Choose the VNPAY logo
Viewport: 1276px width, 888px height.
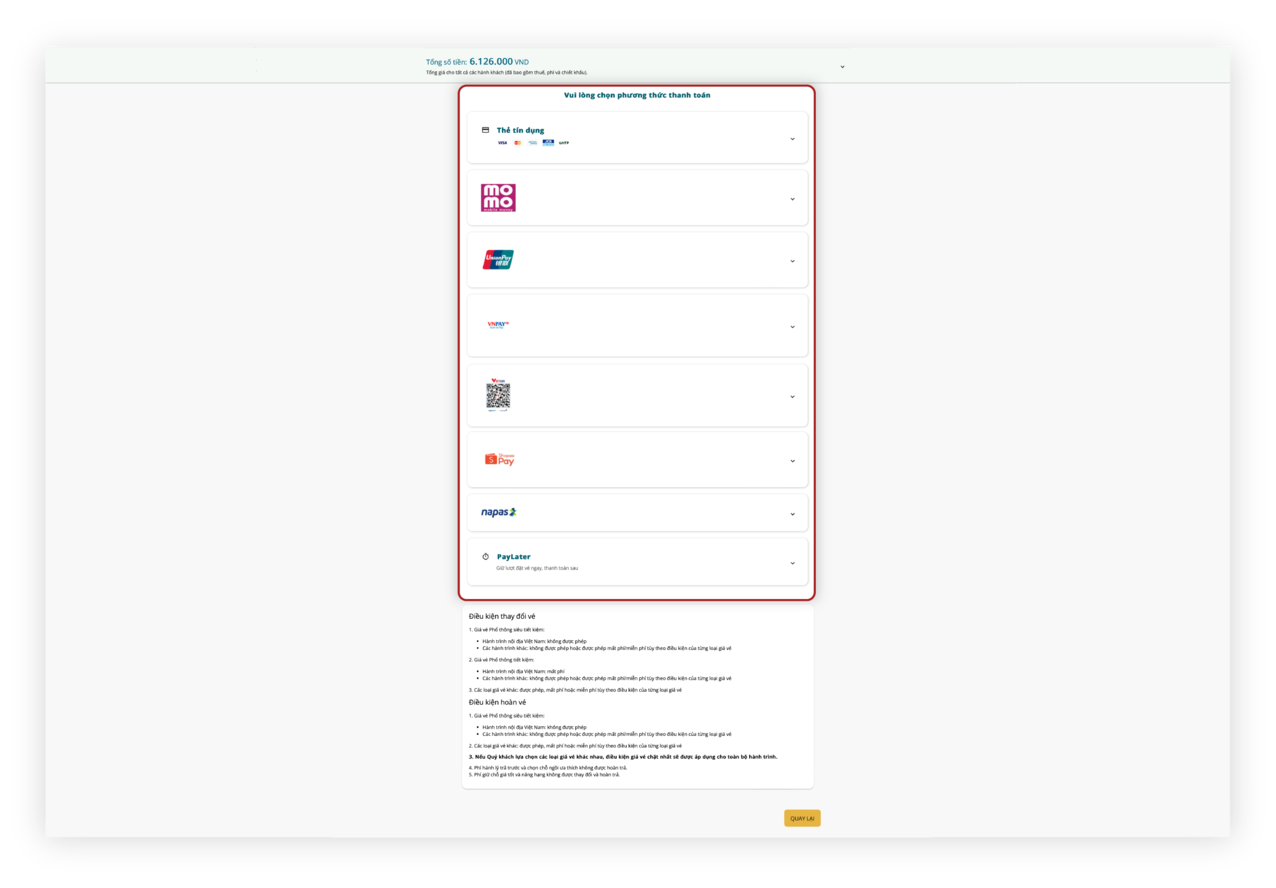[498, 324]
